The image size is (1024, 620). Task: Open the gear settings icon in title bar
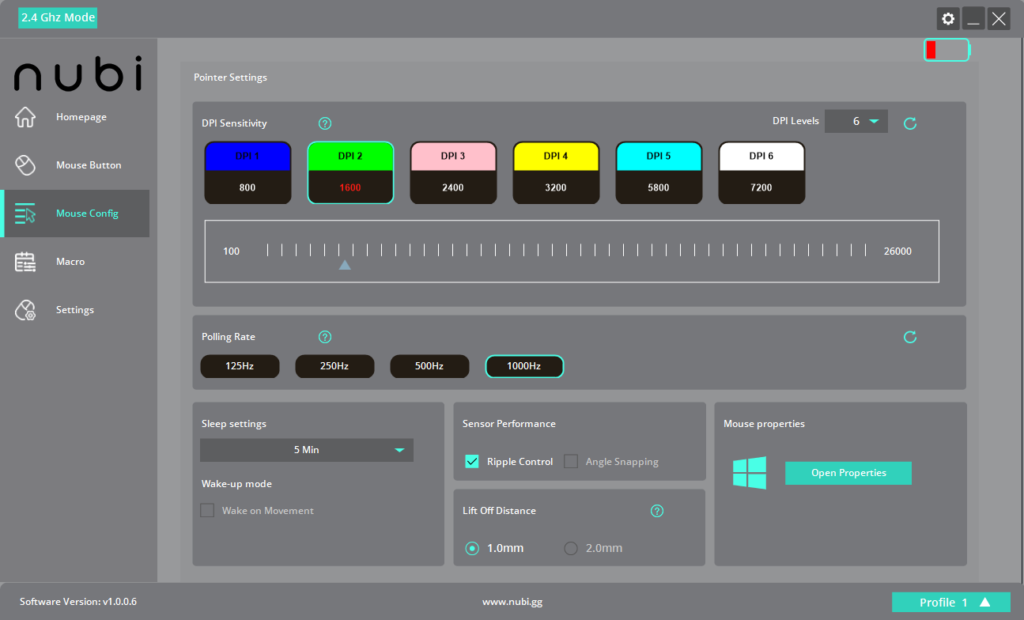[x=948, y=18]
